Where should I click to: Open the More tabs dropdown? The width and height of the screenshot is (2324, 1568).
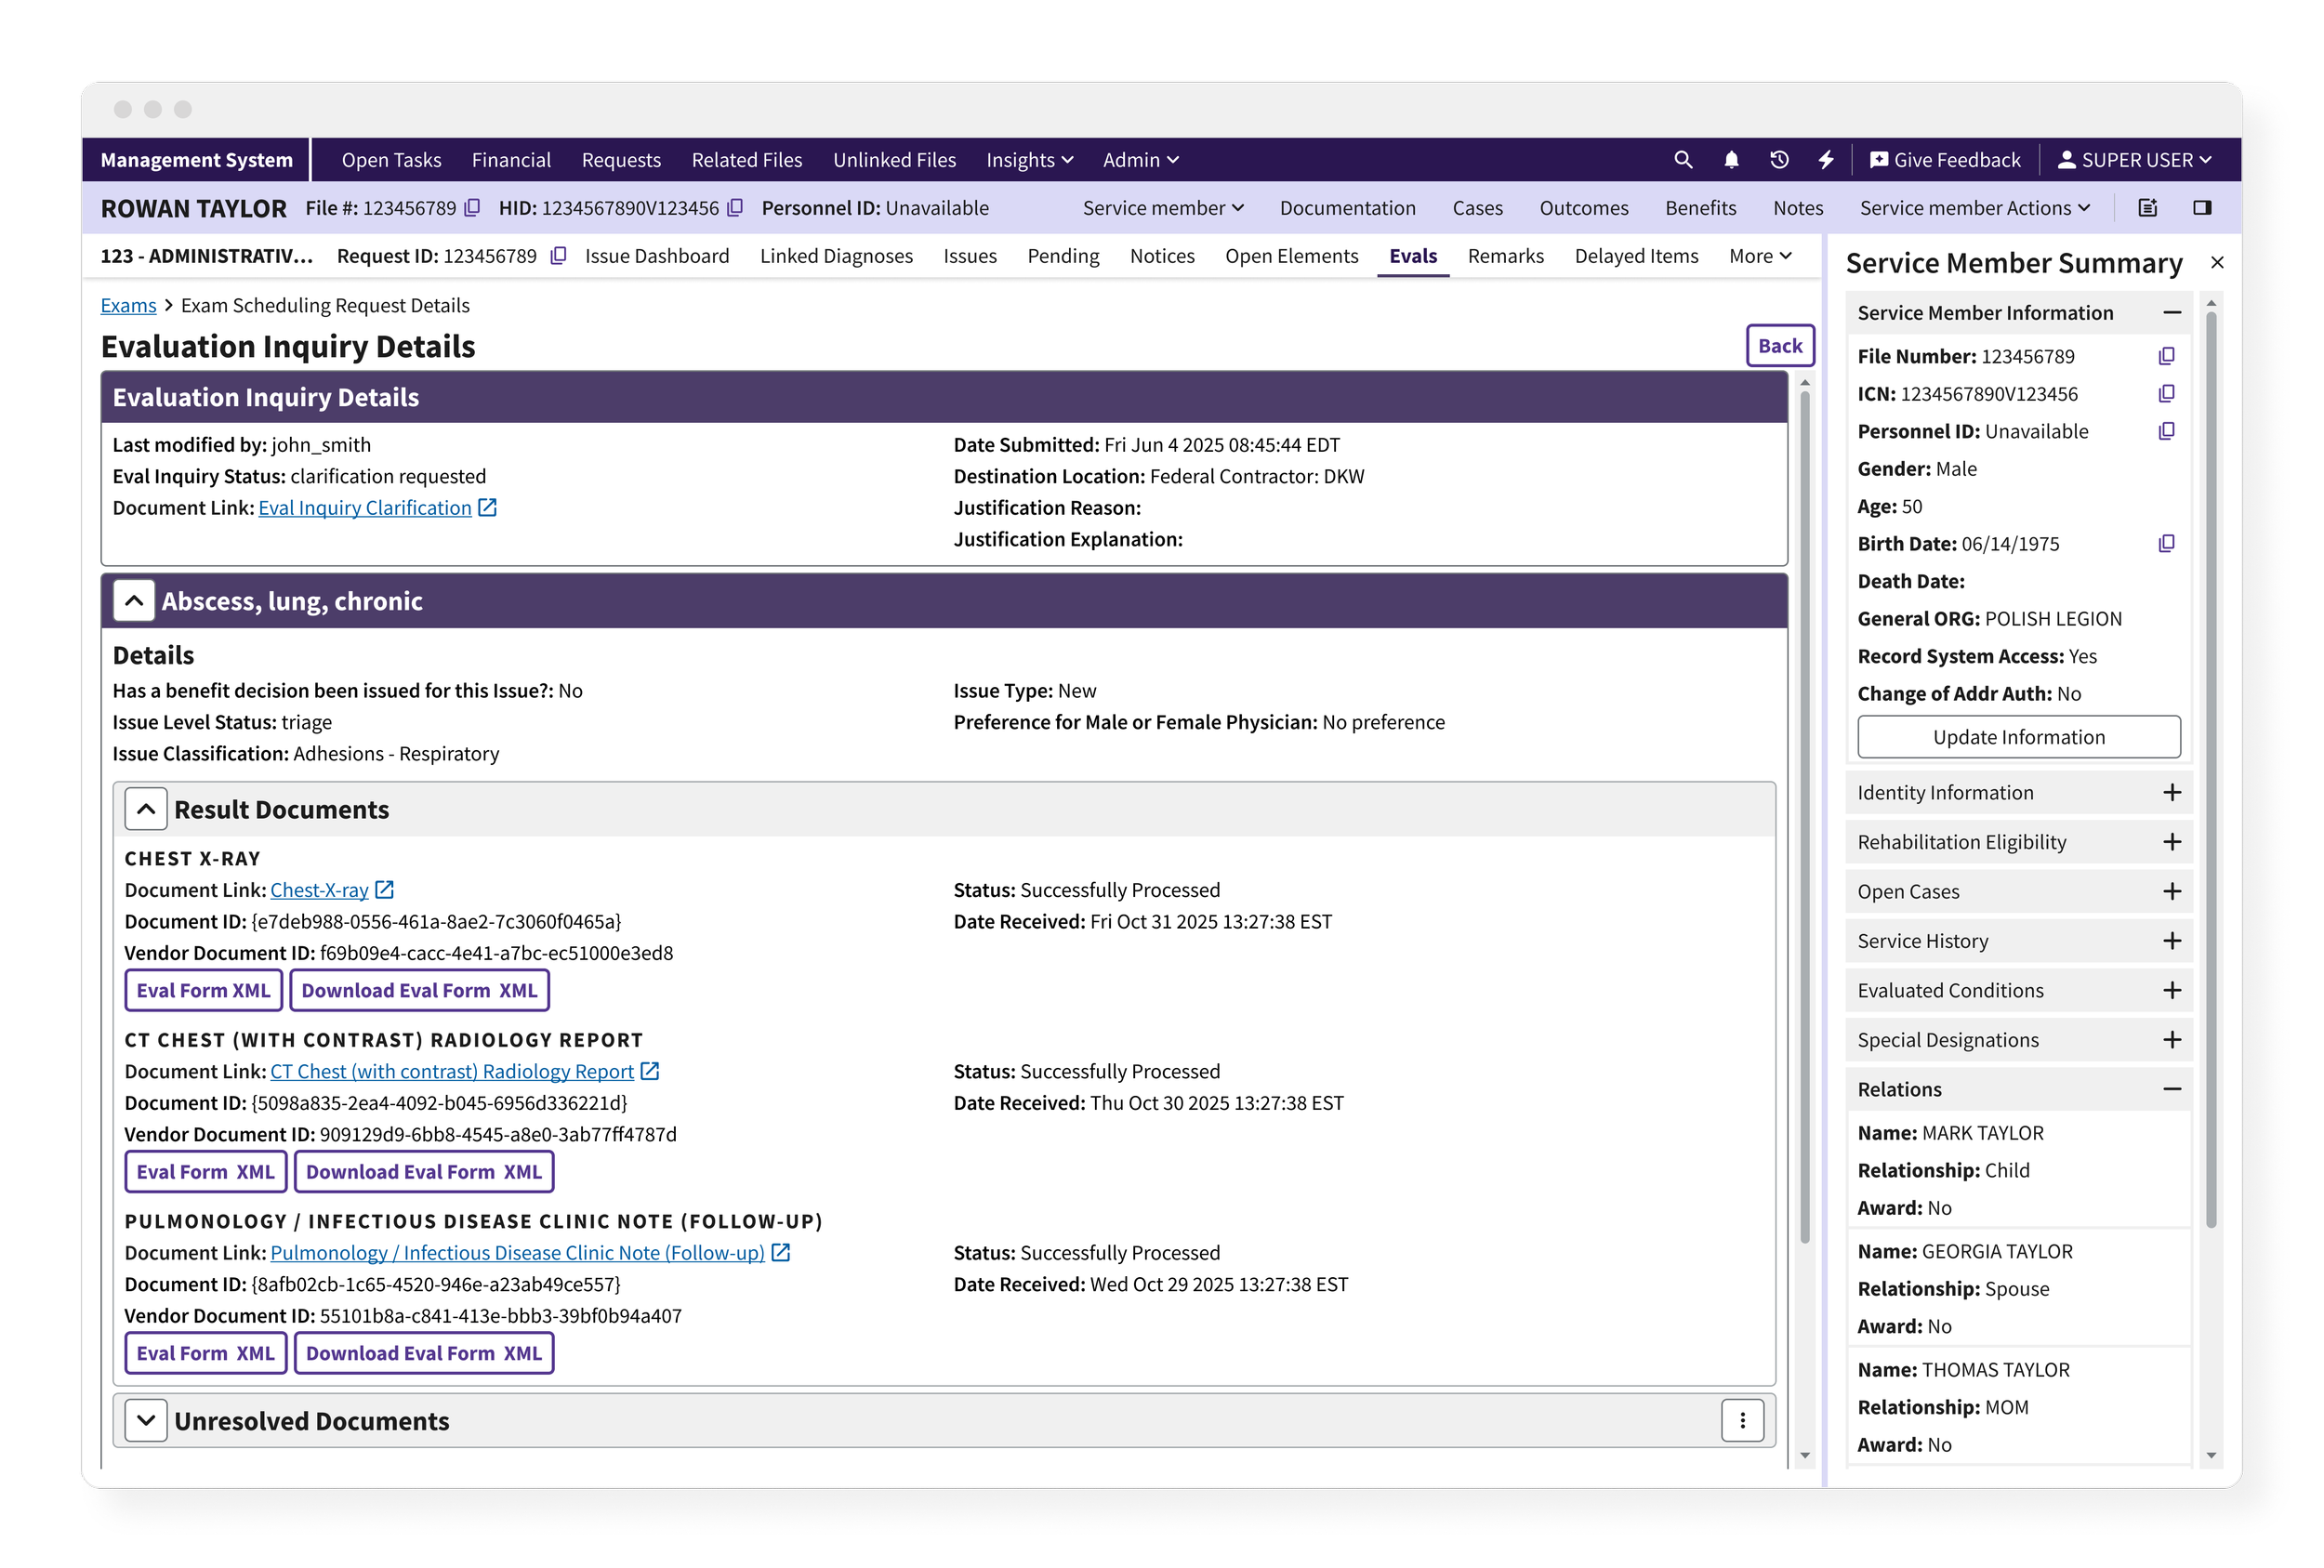(x=1759, y=256)
